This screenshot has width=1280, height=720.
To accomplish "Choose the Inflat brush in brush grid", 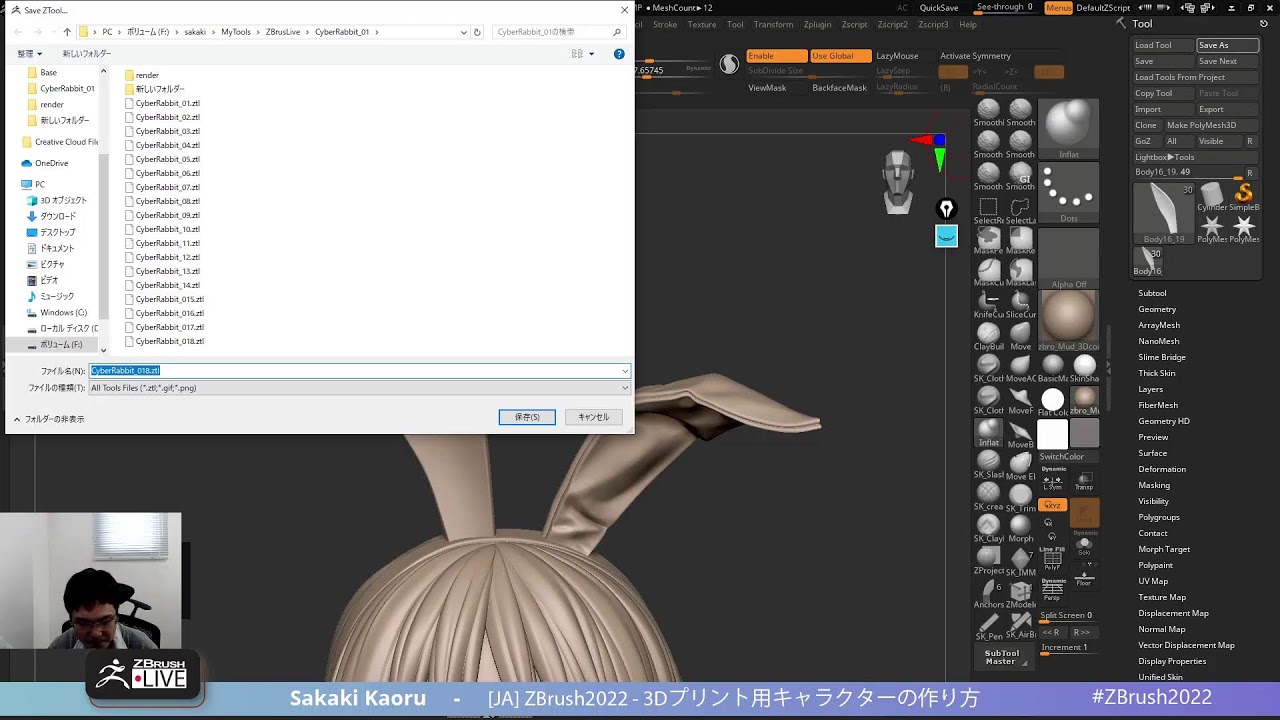I will pos(988,432).
